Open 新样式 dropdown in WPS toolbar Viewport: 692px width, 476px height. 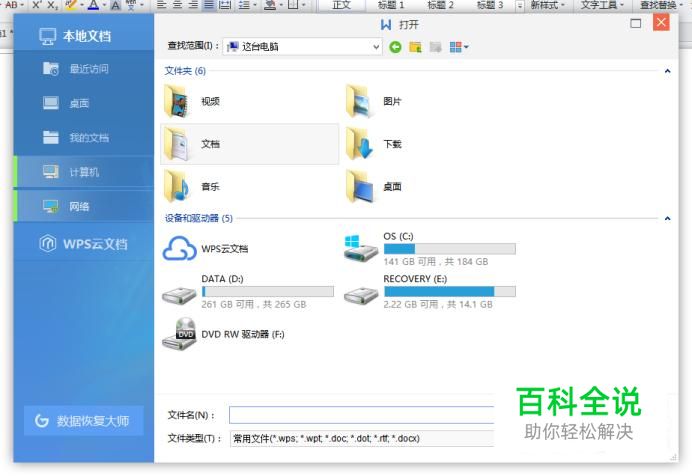548,5
